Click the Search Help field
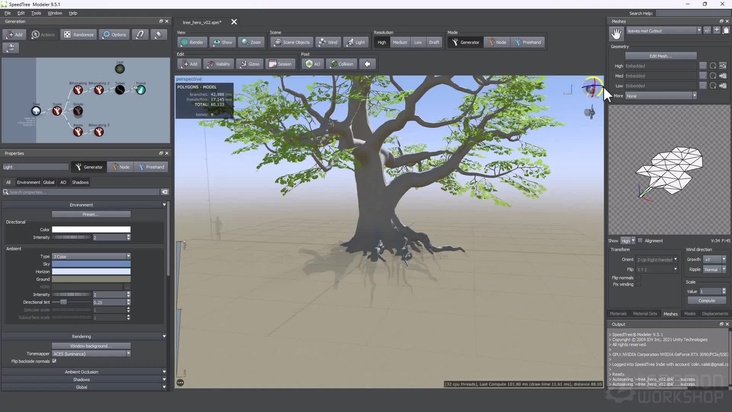 pos(693,13)
